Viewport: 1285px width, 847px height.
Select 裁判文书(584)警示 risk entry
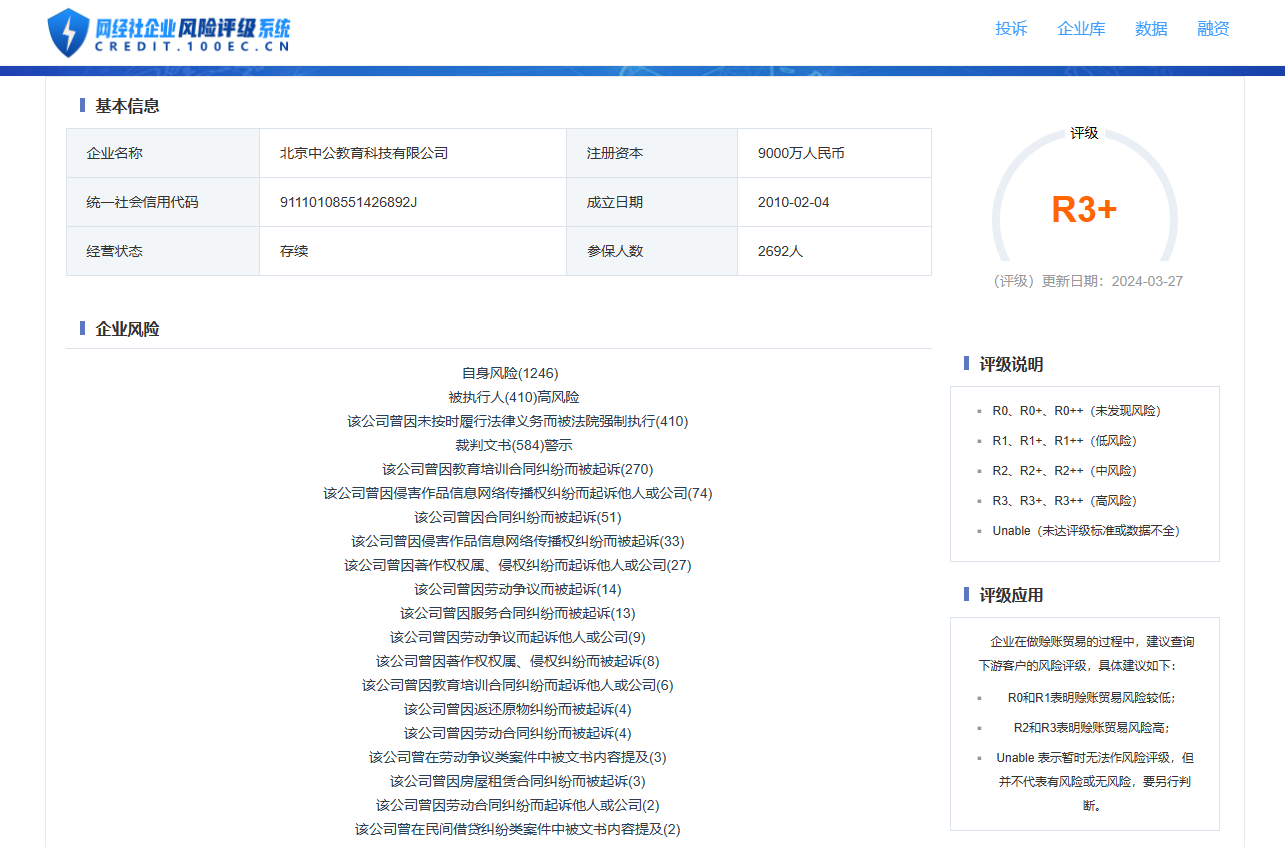pos(514,445)
